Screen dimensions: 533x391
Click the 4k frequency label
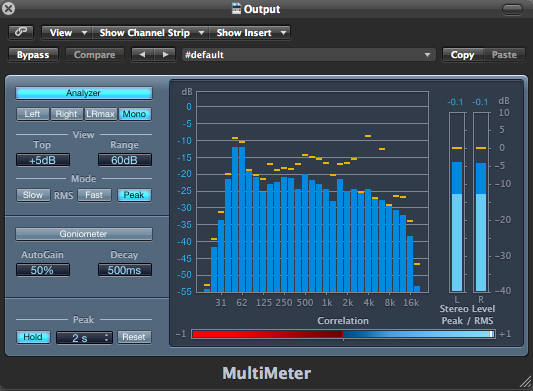(x=369, y=303)
